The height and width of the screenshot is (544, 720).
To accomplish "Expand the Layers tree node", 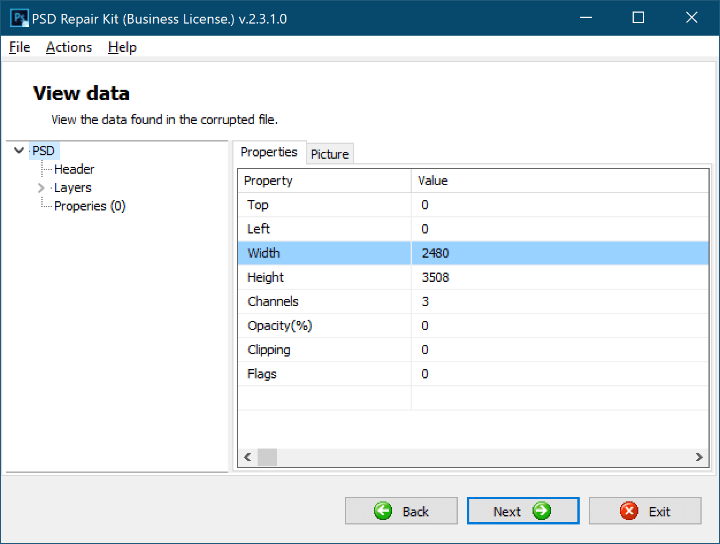I will tap(41, 188).
